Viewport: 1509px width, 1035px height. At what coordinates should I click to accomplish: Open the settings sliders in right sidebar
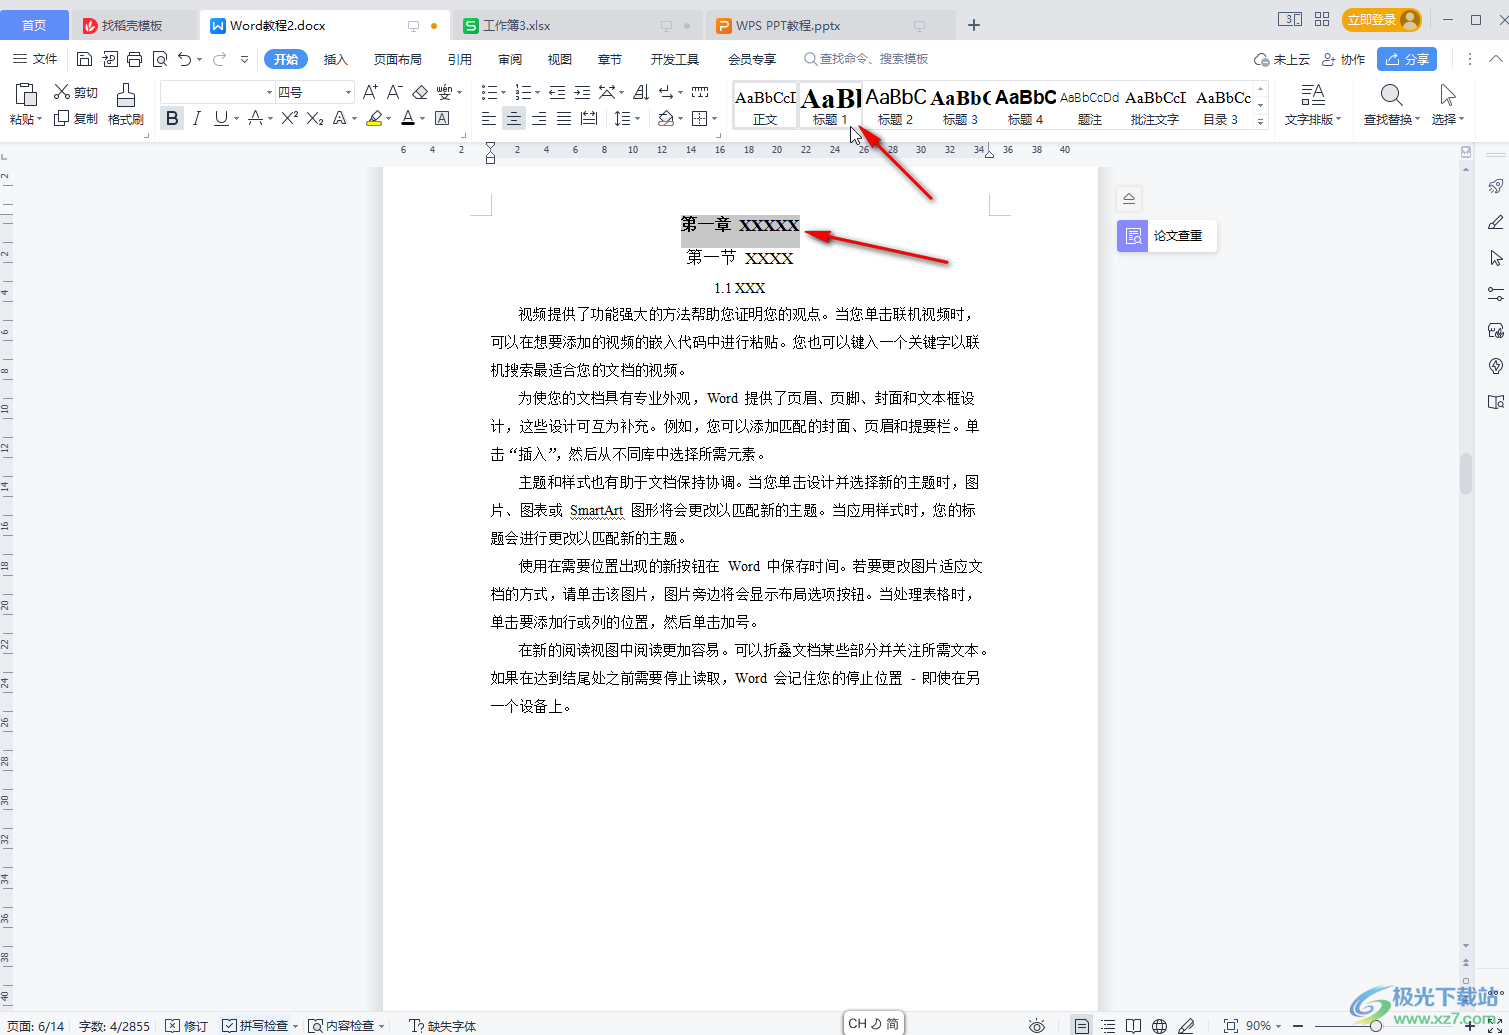click(1496, 294)
